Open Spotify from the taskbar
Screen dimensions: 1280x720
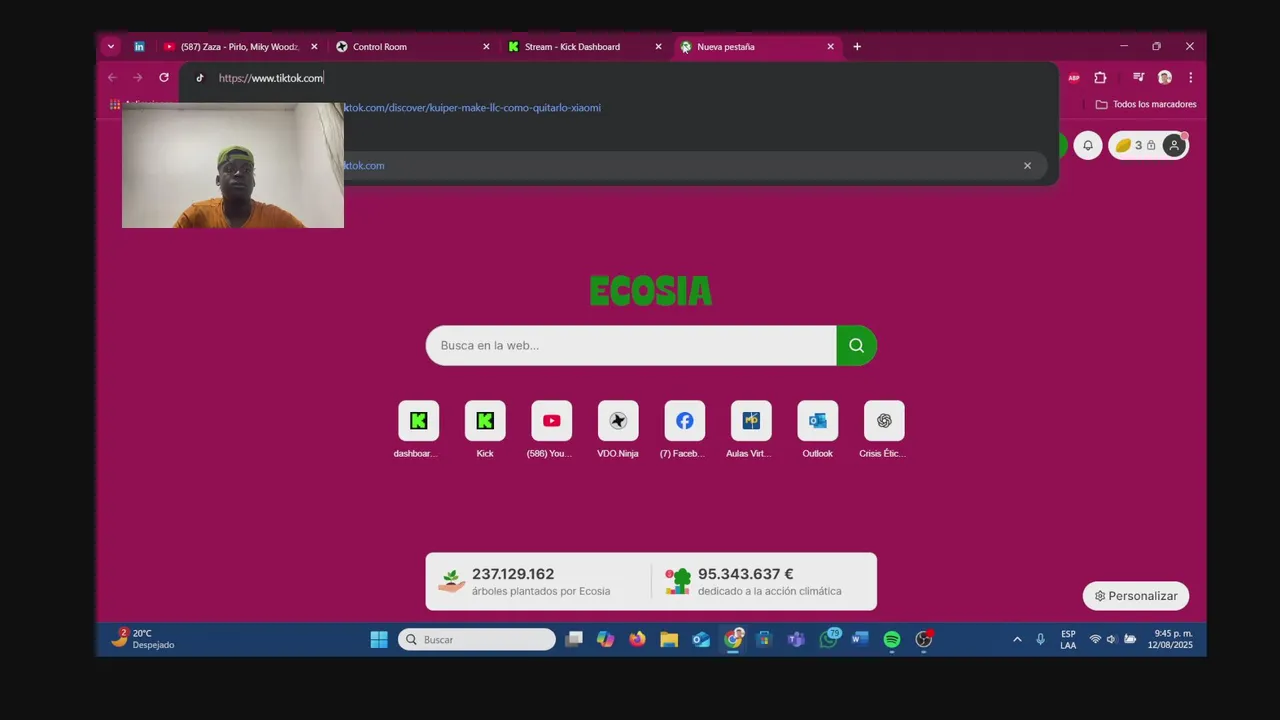[892, 640]
